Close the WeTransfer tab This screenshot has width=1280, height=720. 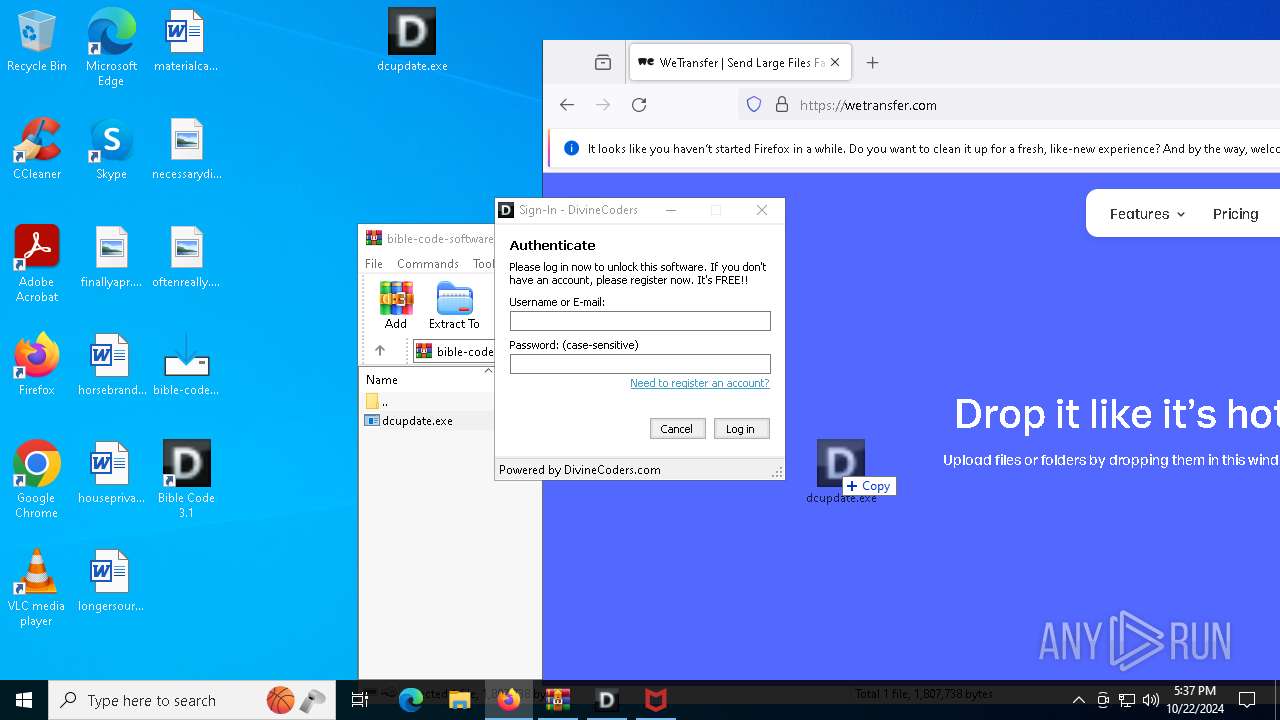pyautogui.click(x=835, y=63)
